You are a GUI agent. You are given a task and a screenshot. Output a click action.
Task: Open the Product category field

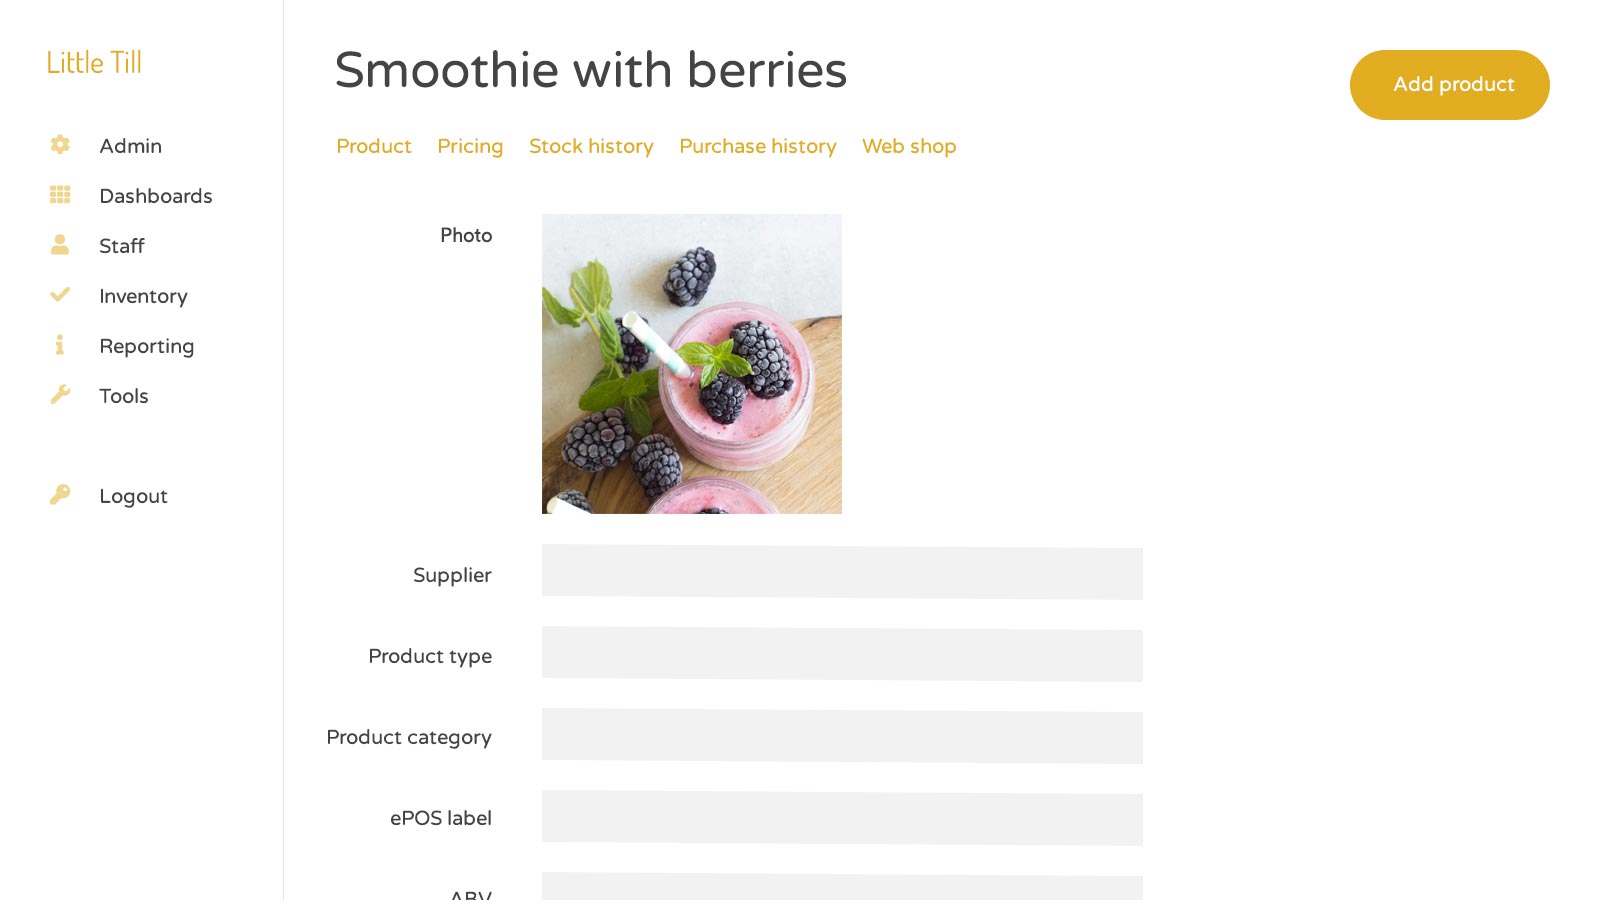(842, 737)
